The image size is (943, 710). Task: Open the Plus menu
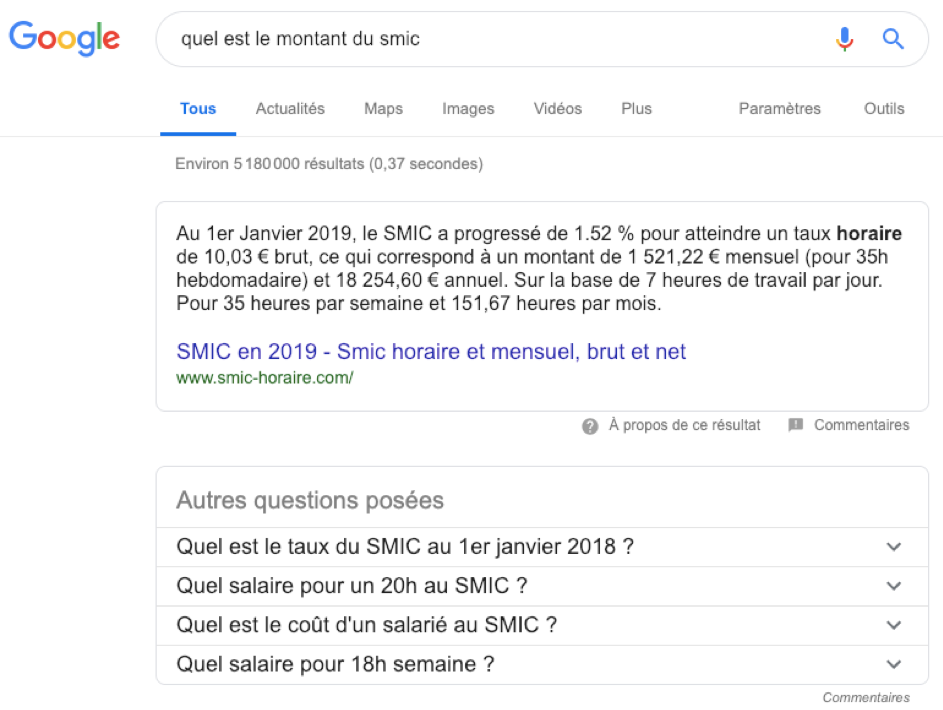point(636,109)
